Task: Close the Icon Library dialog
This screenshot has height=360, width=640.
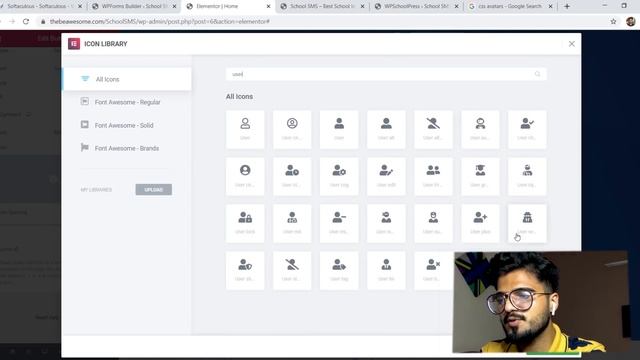Action: coord(571,44)
